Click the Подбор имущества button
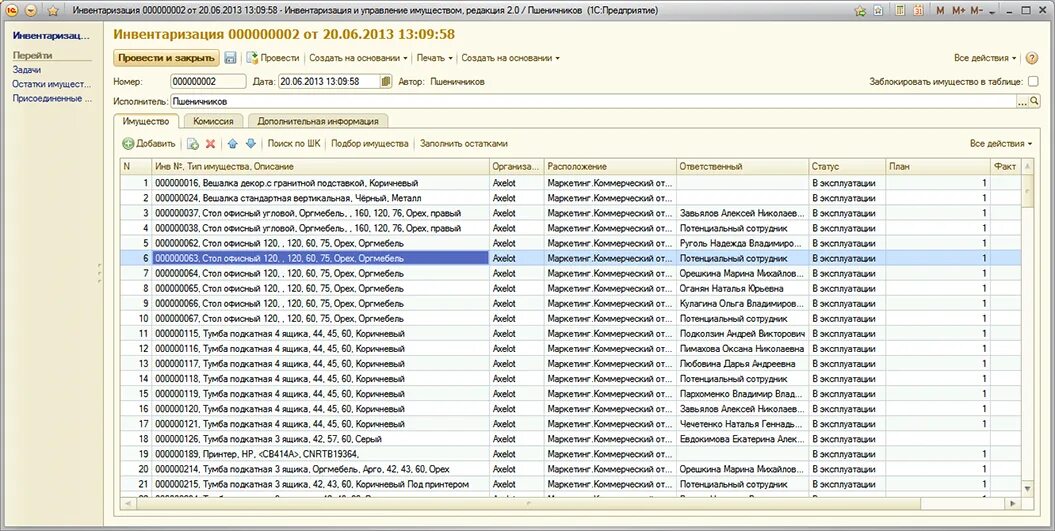 click(369, 143)
